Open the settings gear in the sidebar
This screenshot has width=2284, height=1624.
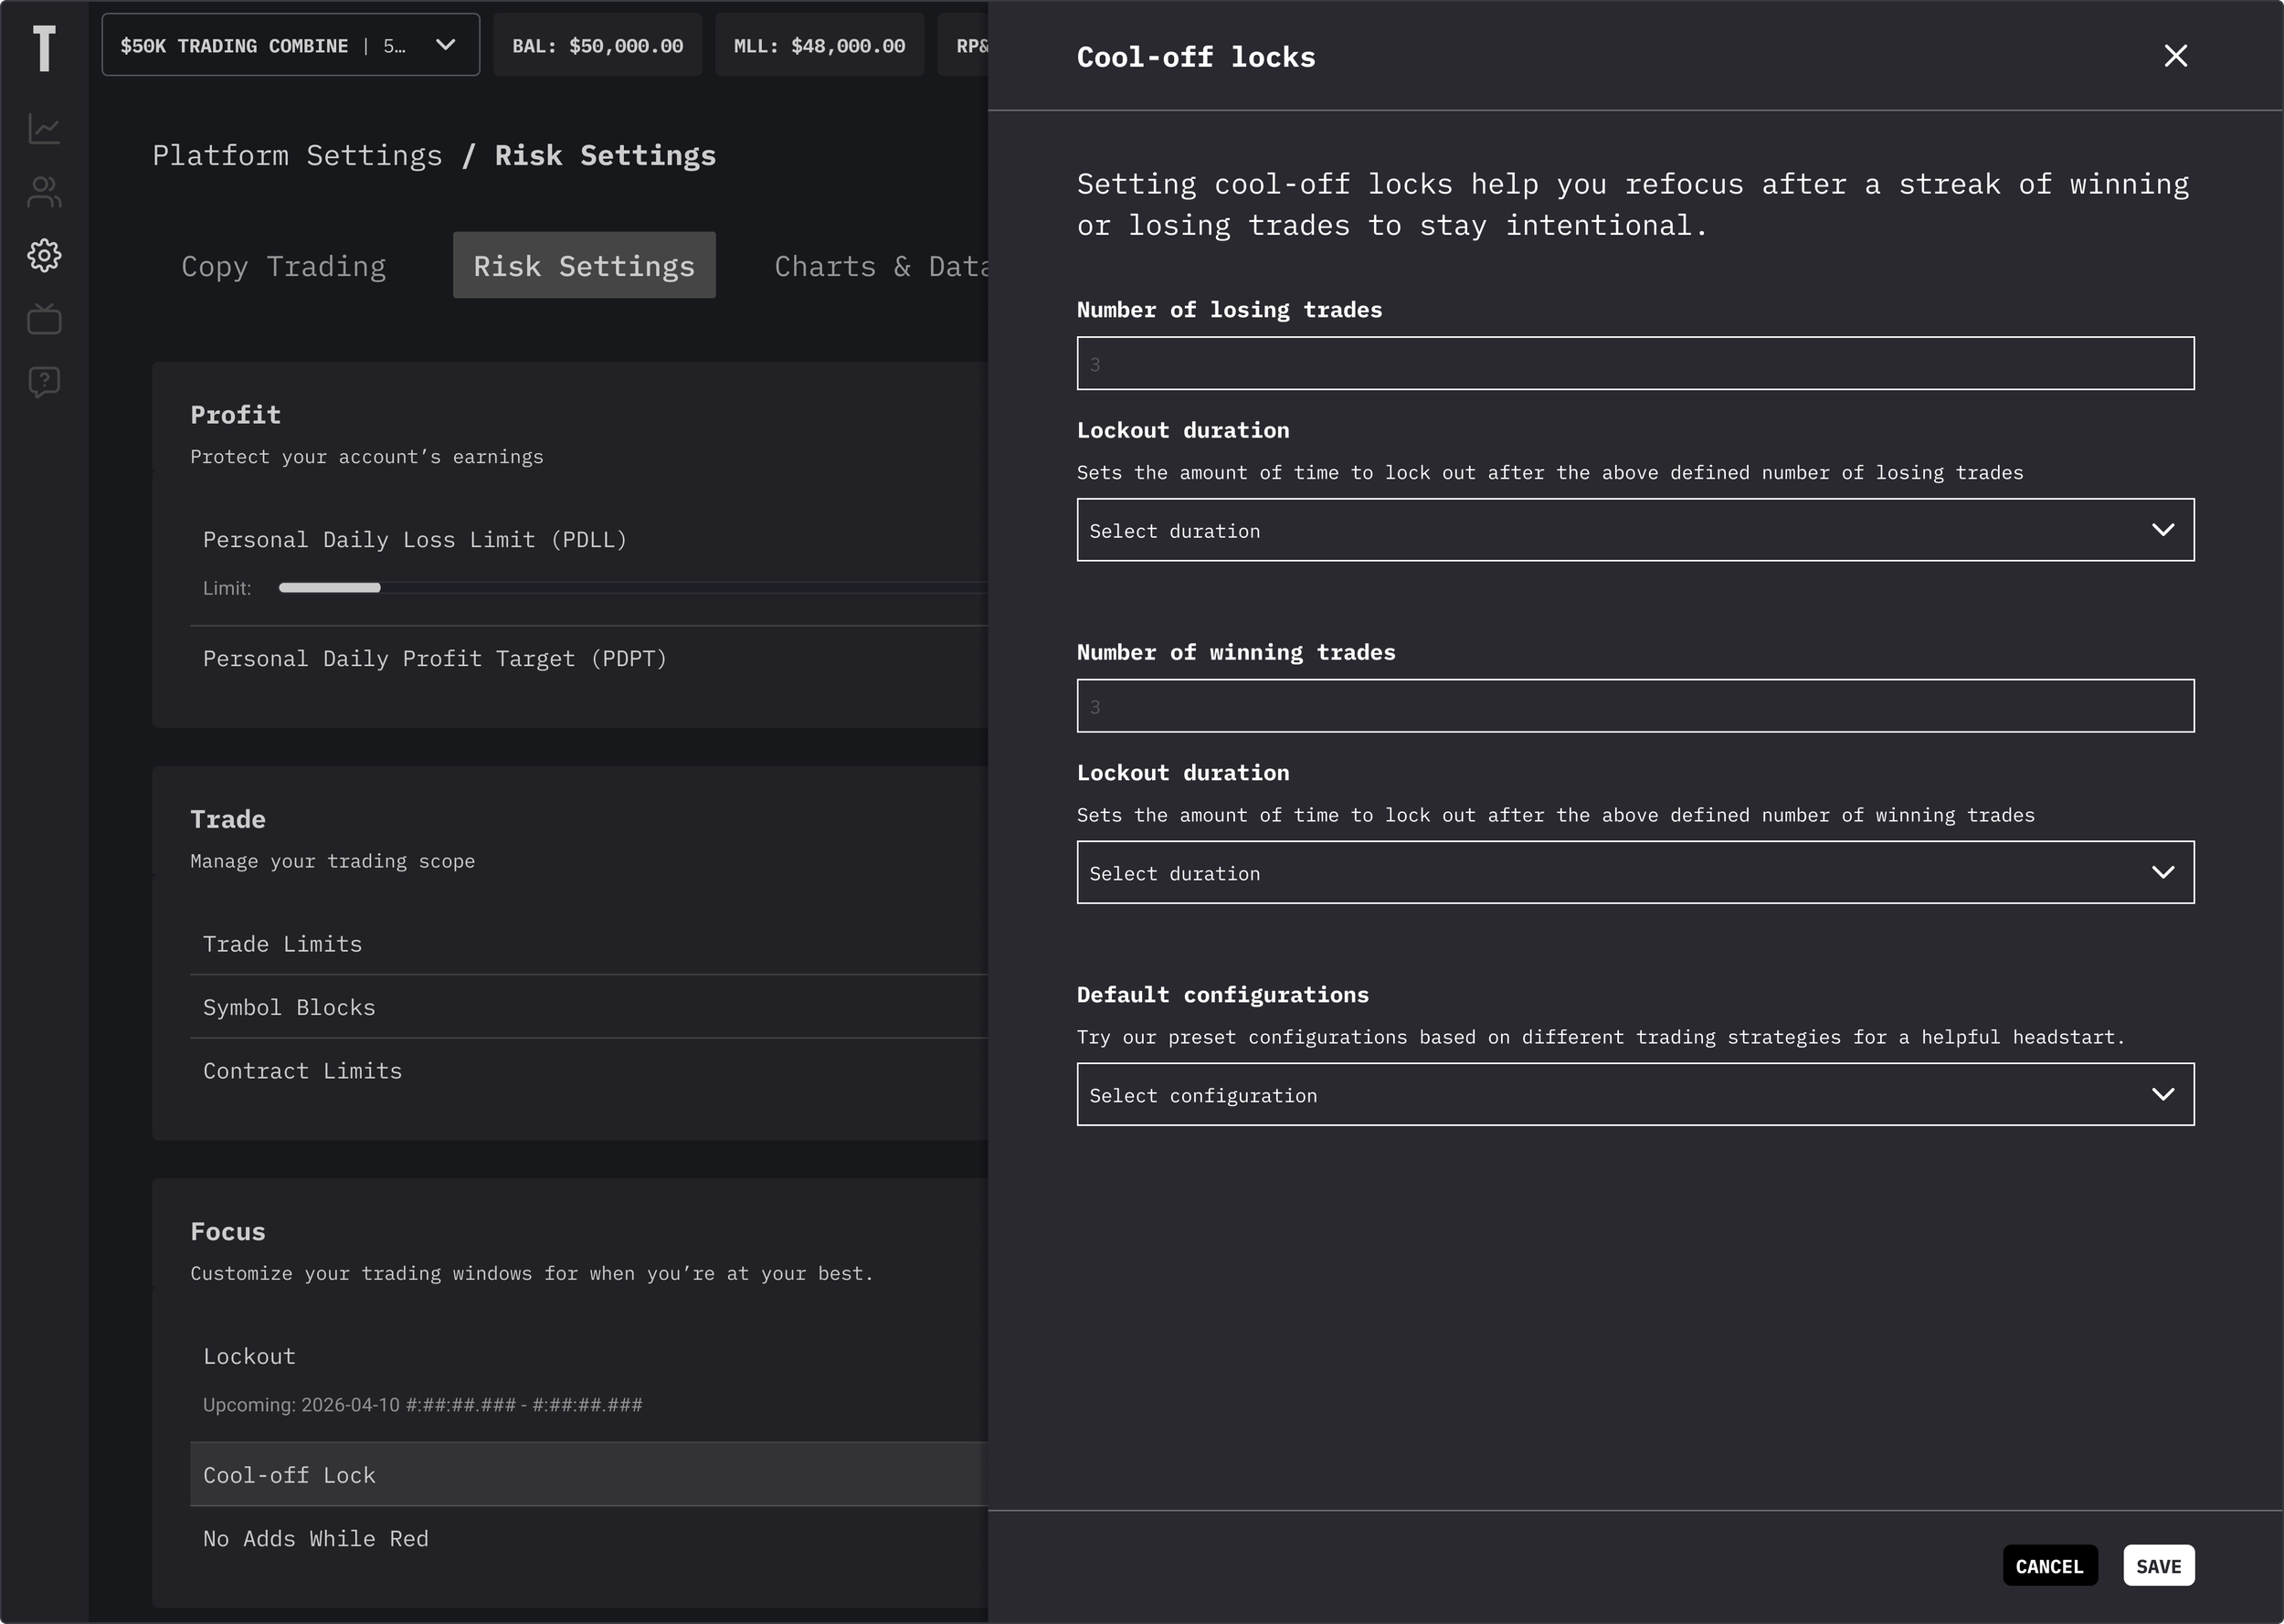pos(44,255)
